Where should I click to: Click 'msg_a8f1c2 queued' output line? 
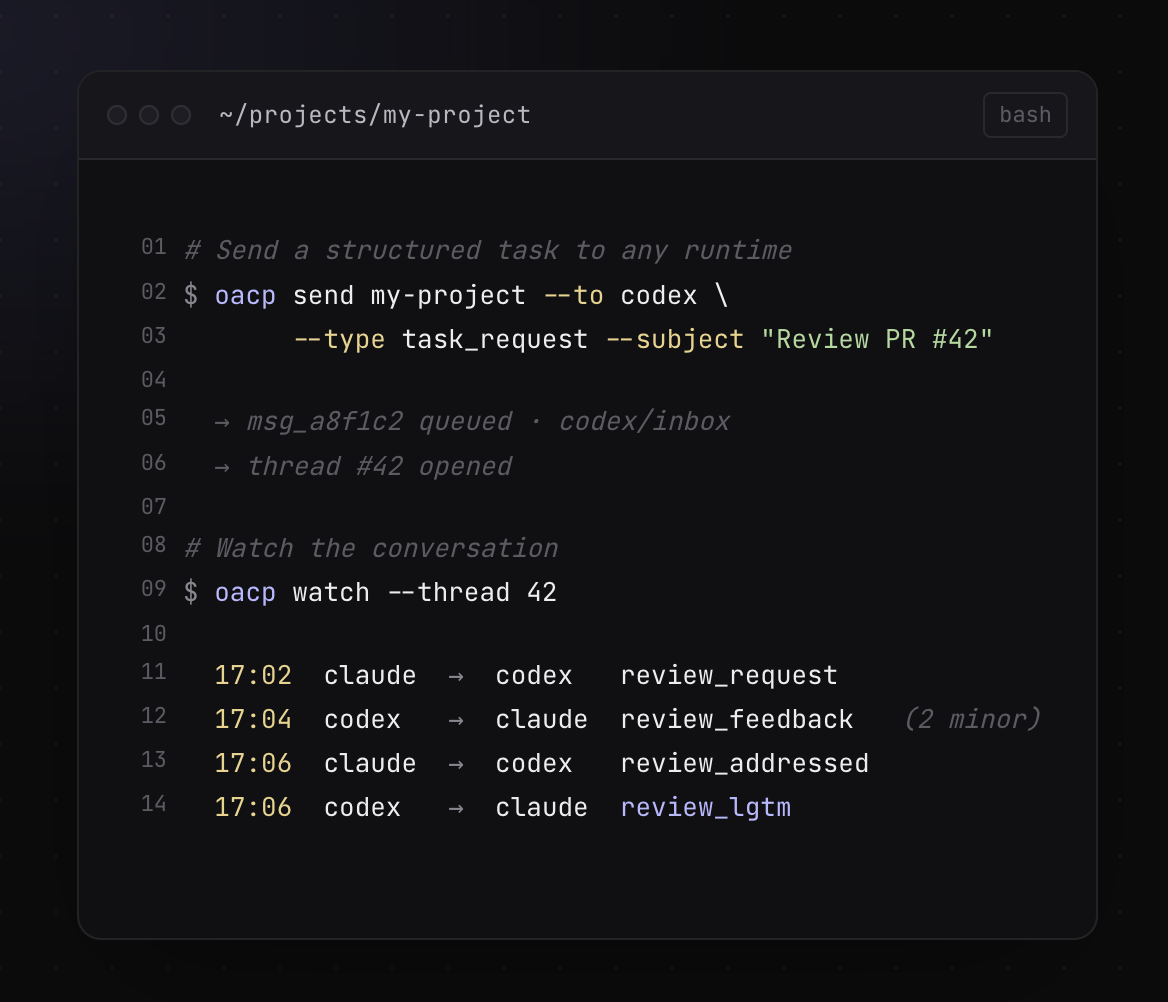point(380,422)
